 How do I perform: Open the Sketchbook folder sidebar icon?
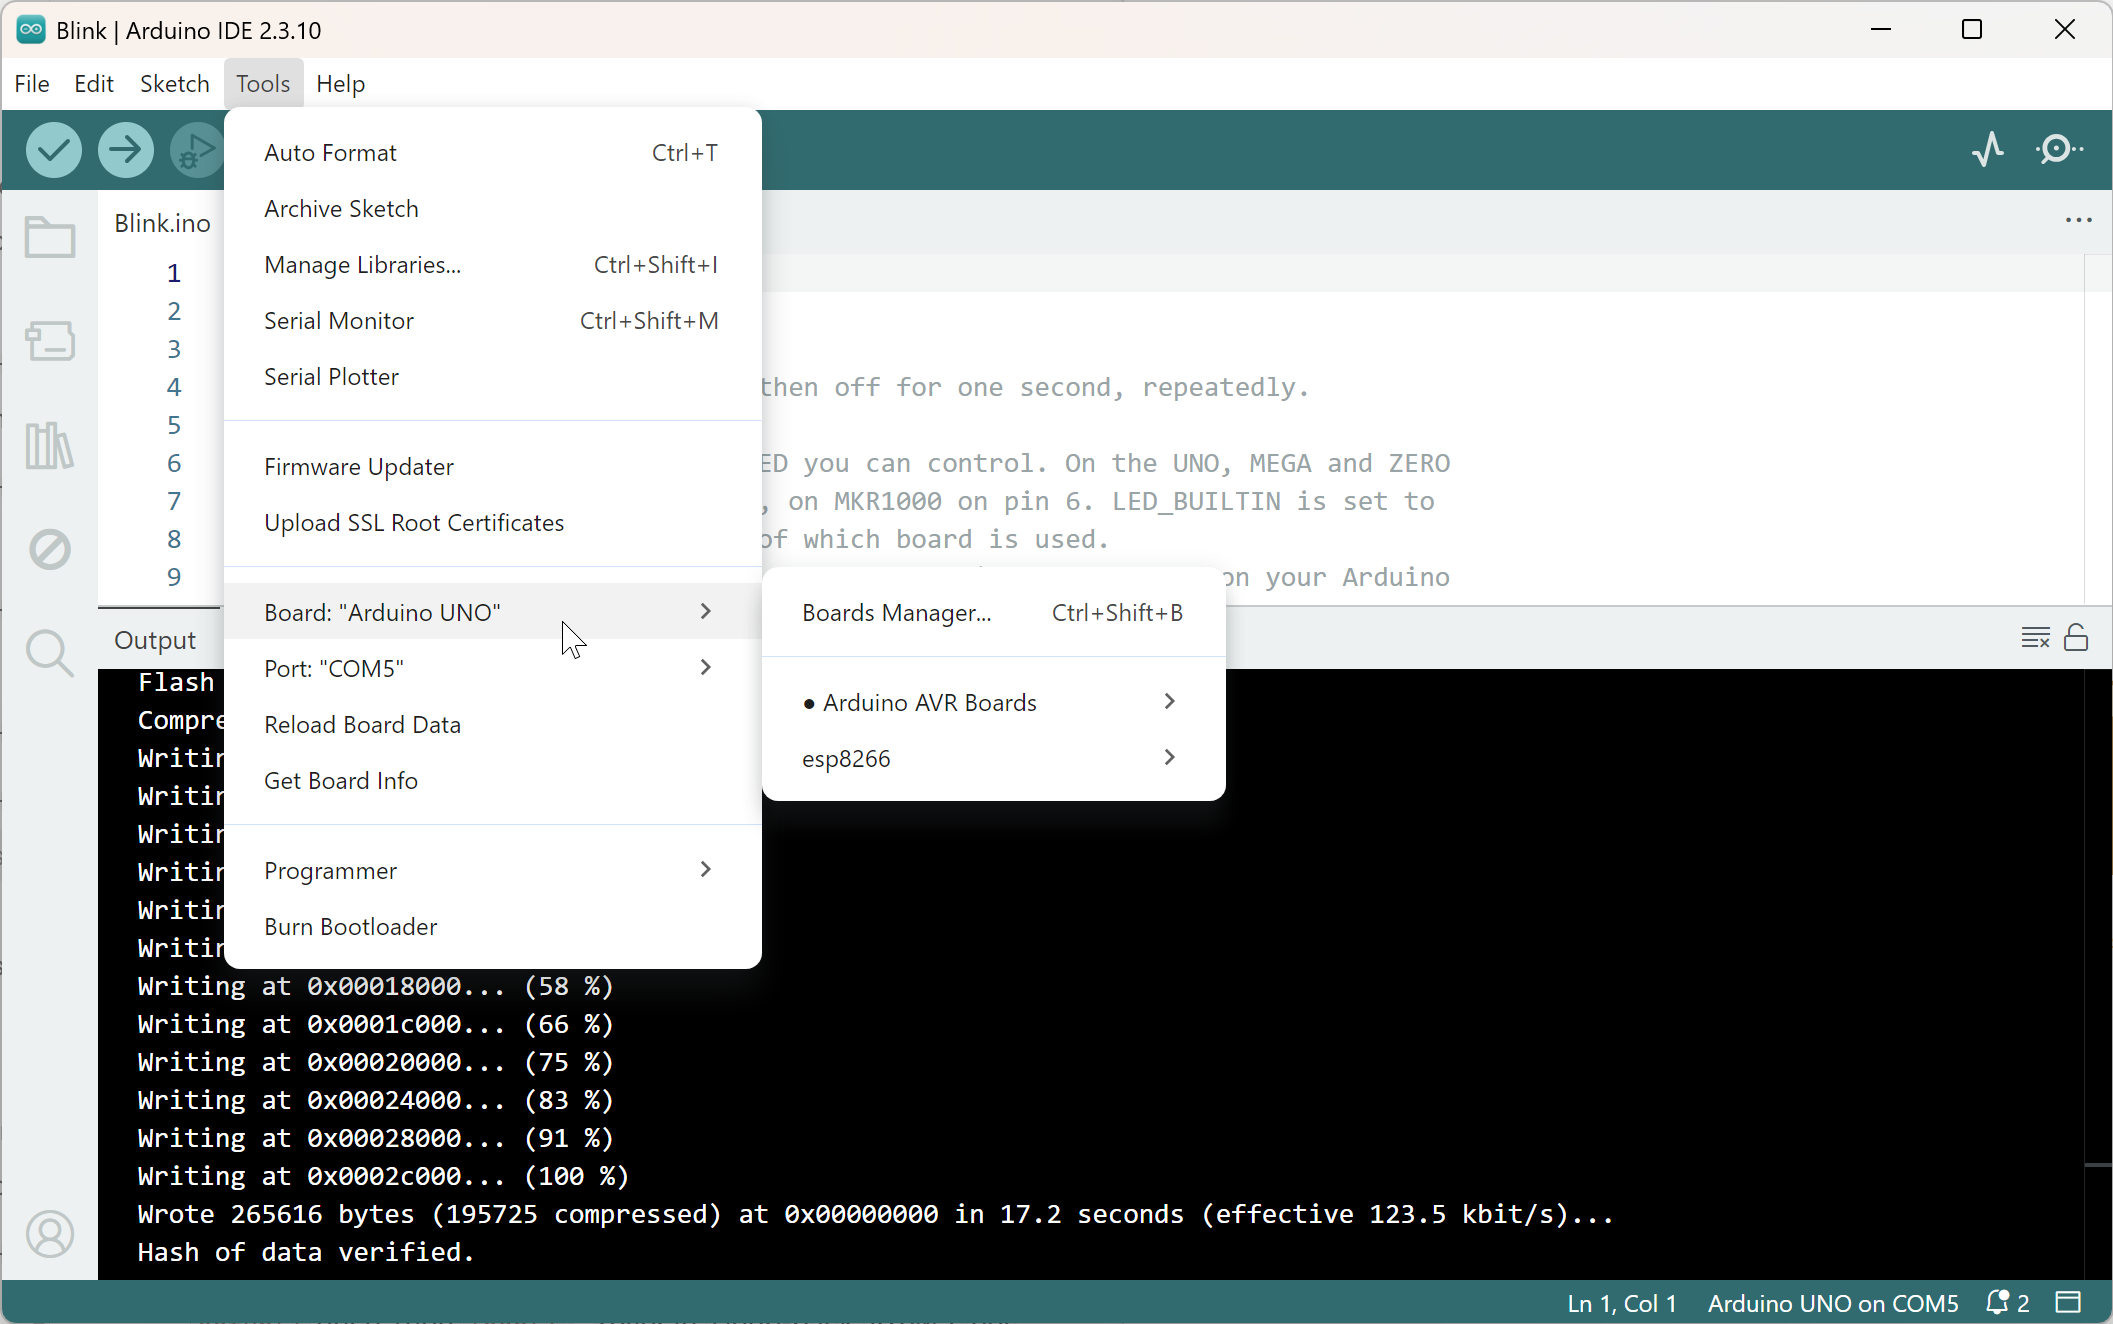click(50, 237)
